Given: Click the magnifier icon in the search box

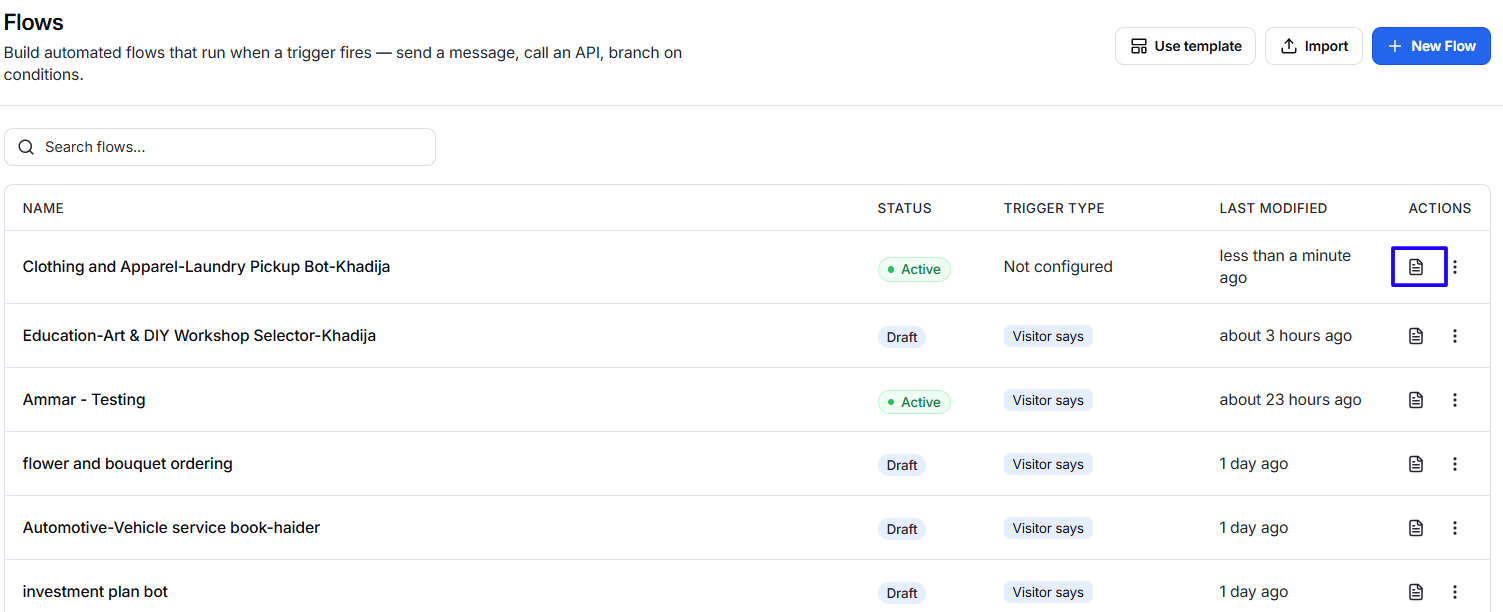Looking at the screenshot, I should 26,147.
